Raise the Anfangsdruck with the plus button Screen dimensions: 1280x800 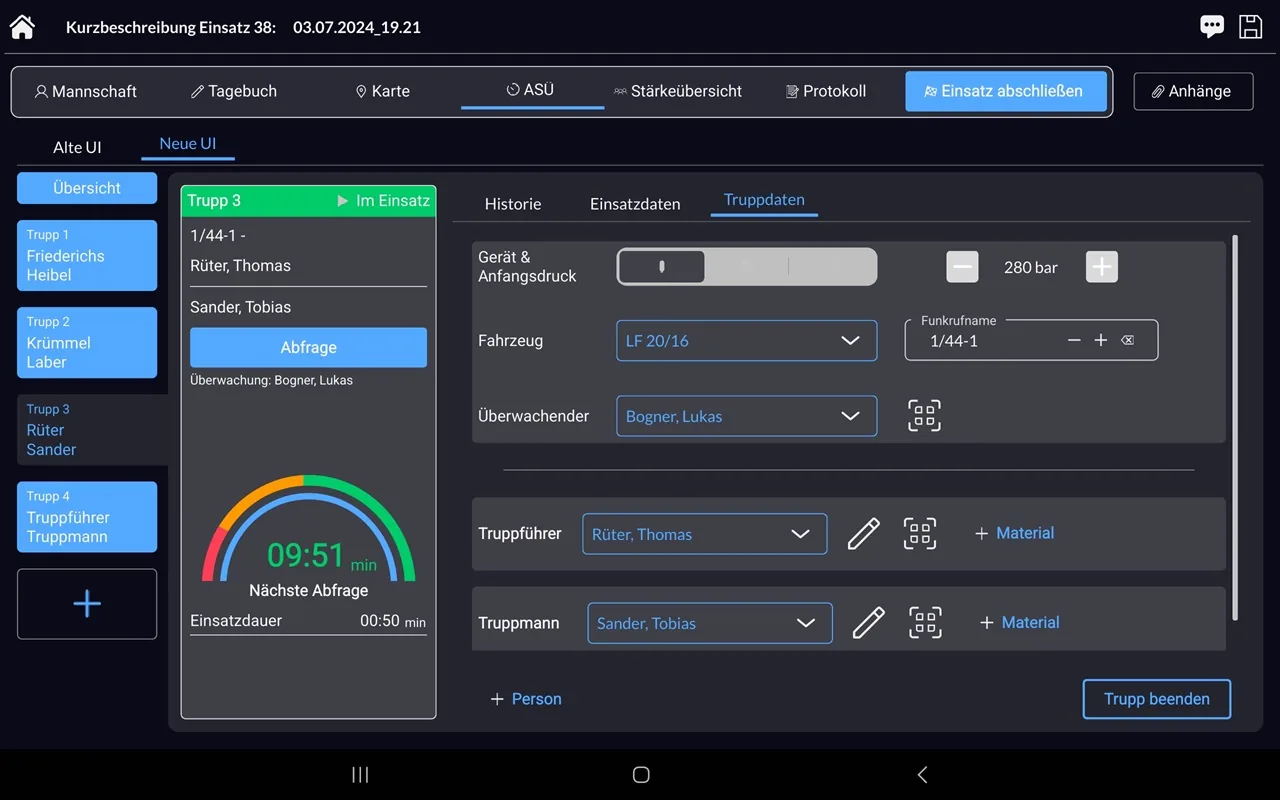1102,267
